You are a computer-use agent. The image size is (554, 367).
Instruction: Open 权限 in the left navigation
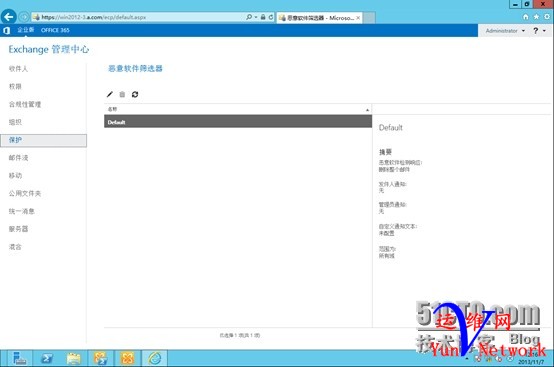tap(15, 86)
